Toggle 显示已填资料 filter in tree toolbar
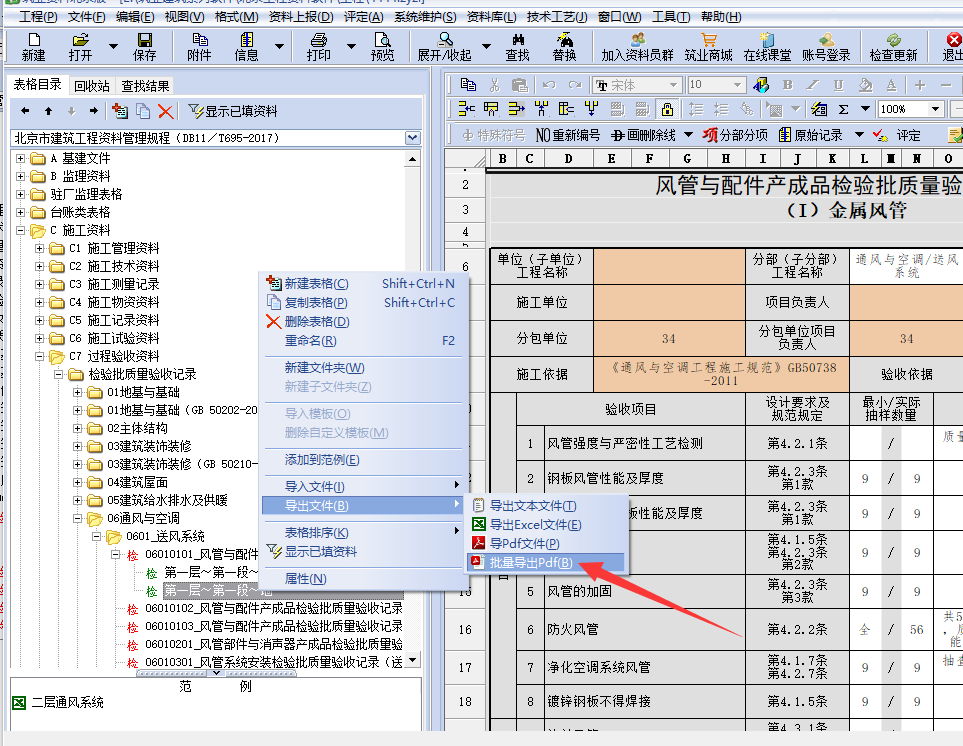The height and width of the screenshot is (746, 963). click(x=233, y=111)
